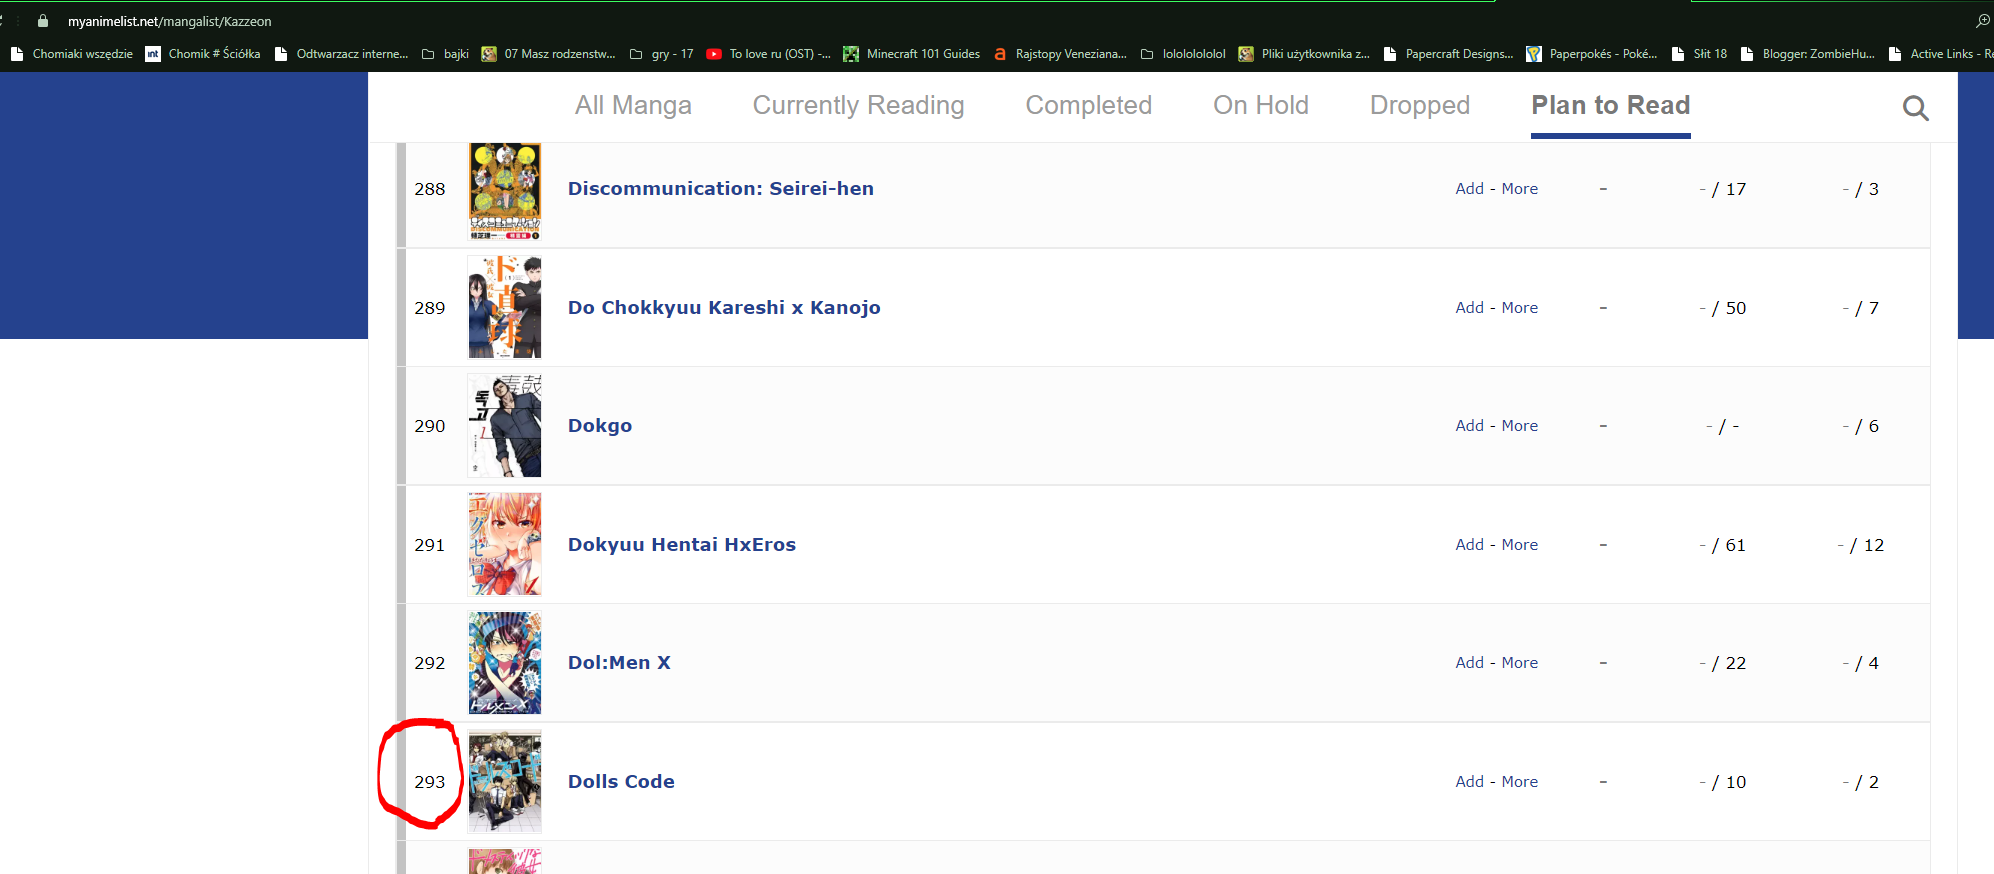This screenshot has height=874, width=1994.
Task: Click the zoom magnifier icon in address bar
Action: (1982, 21)
